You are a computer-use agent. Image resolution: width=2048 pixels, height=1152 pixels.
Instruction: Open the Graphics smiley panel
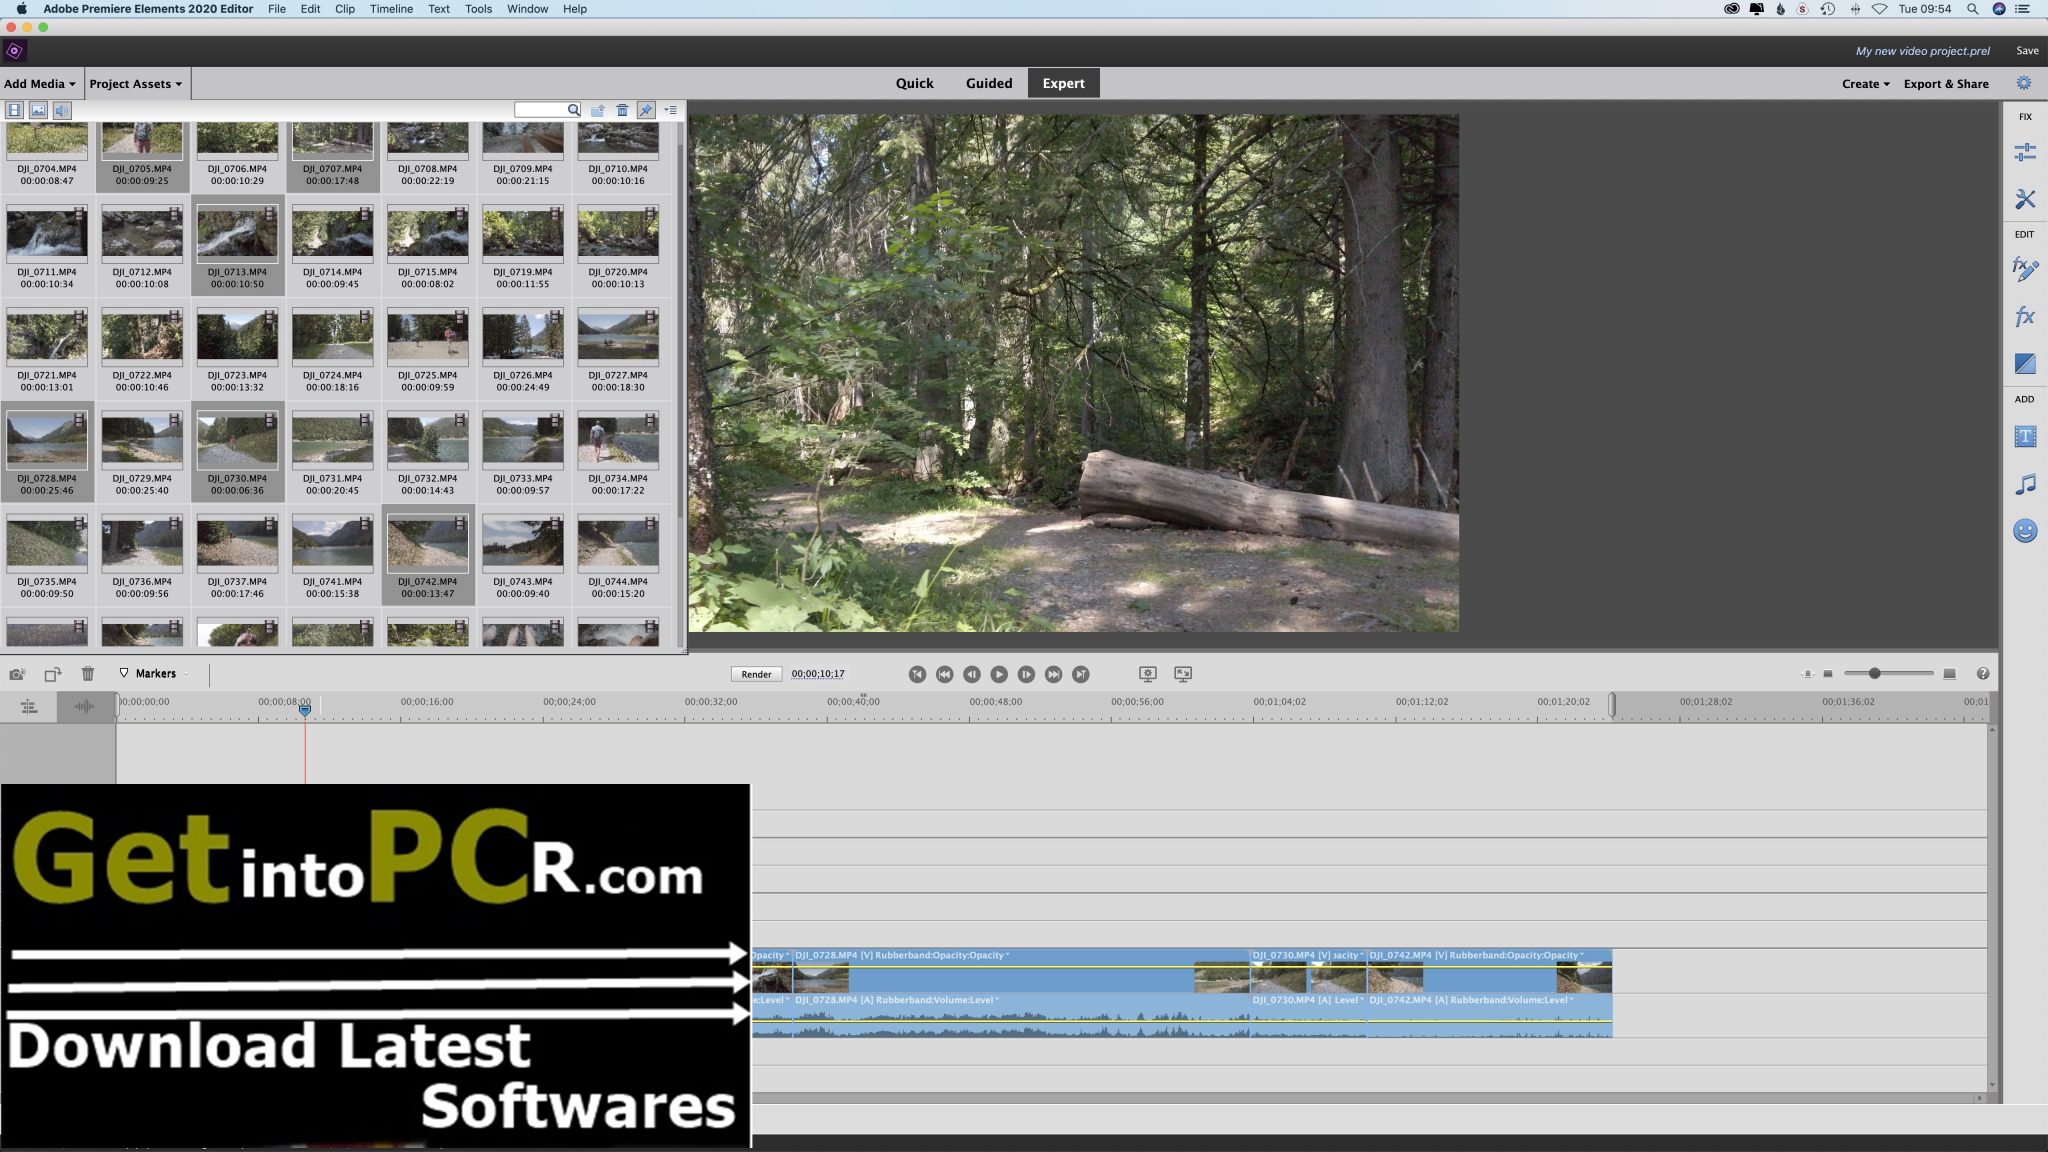coord(2025,531)
